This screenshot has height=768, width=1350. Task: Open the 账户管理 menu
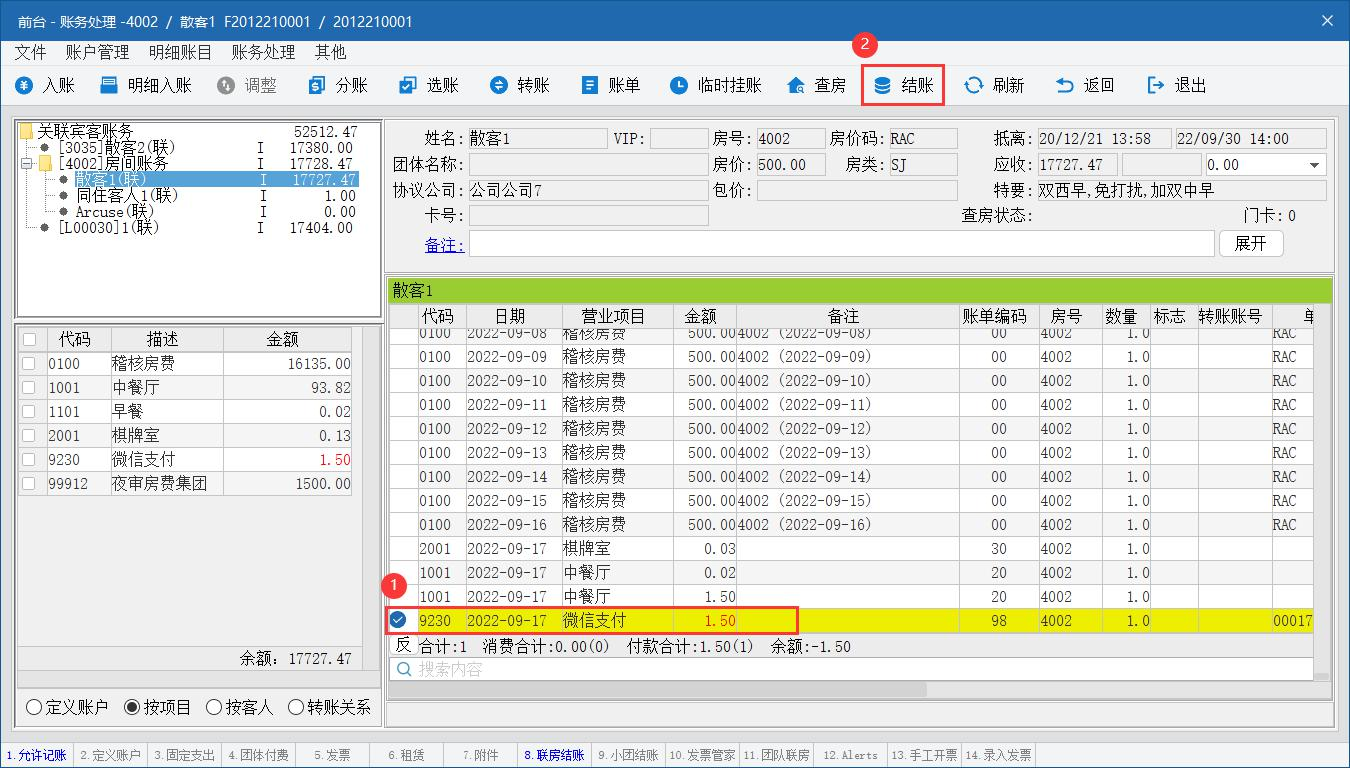click(97, 52)
